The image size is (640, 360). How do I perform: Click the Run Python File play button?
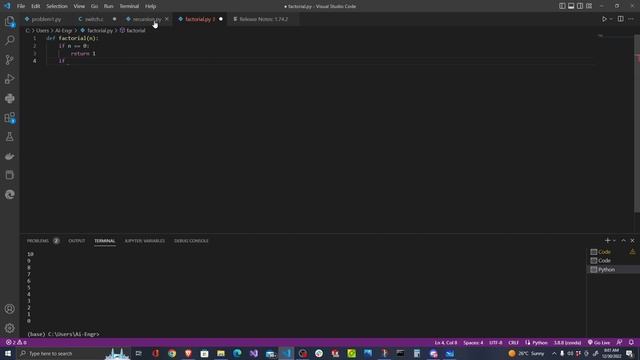click(x=604, y=19)
